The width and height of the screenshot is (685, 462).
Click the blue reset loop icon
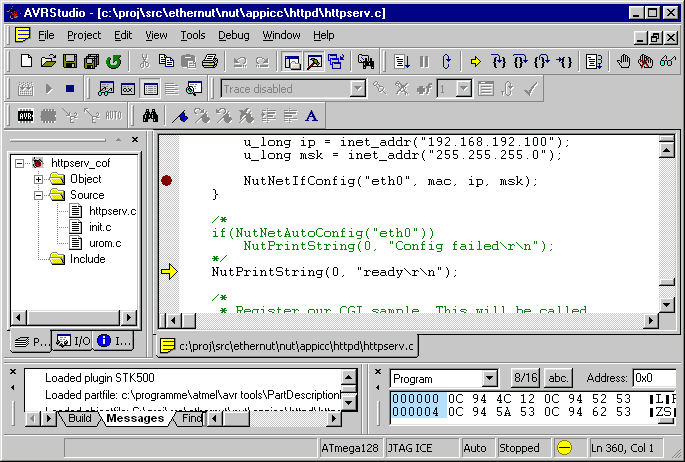coord(446,62)
